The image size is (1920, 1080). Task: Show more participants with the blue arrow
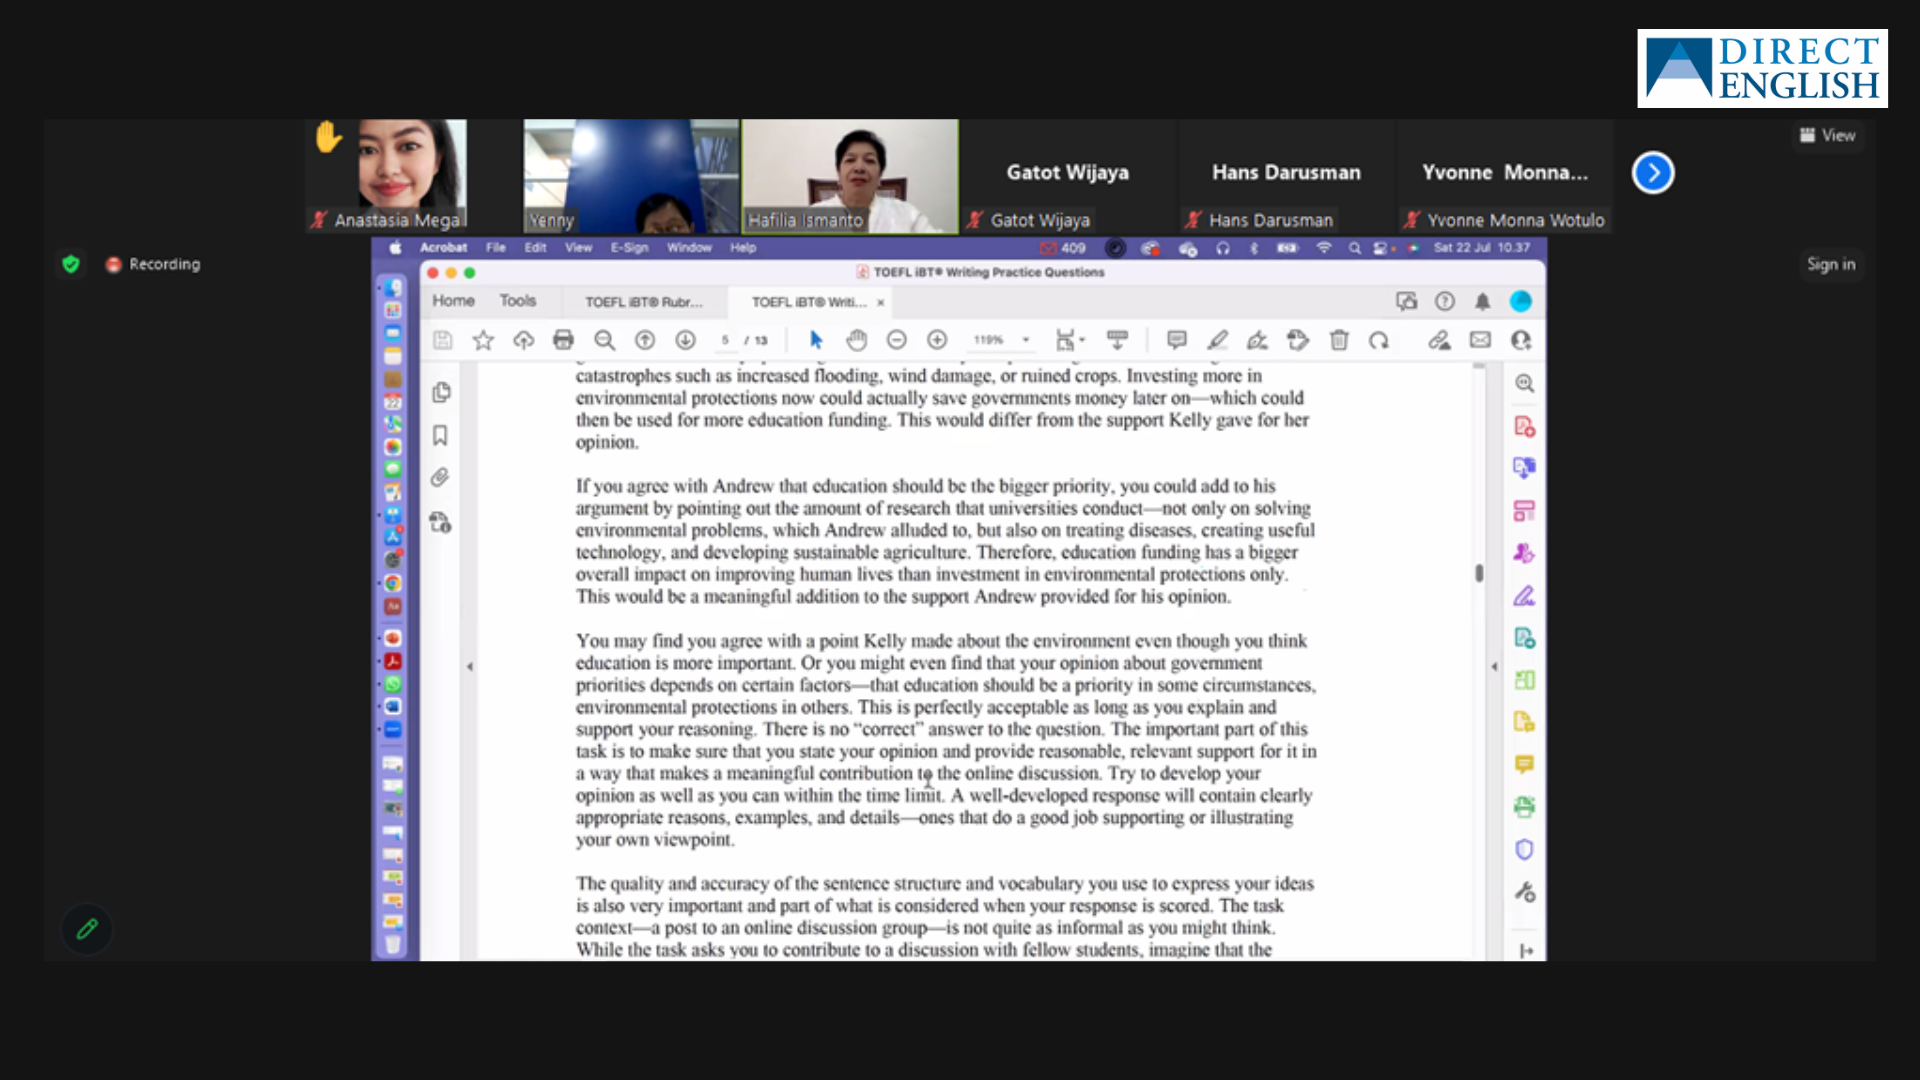click(x=1653, y=173)
